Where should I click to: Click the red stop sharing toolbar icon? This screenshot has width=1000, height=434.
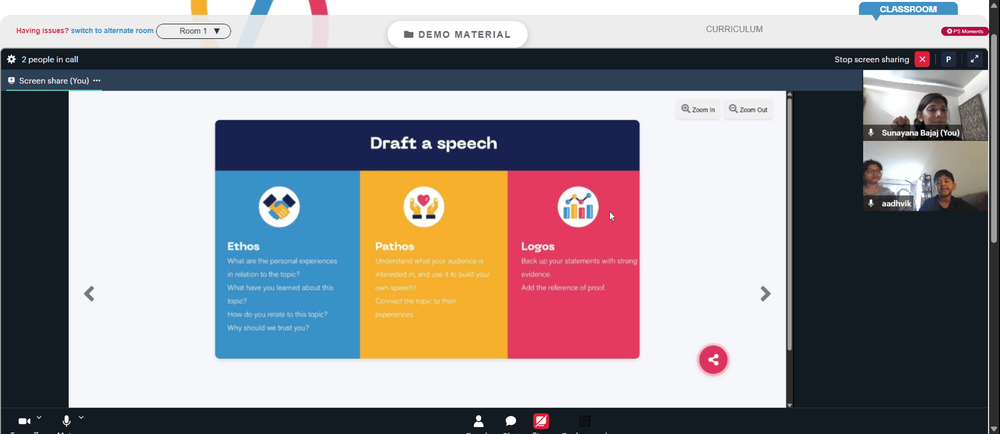click(541, 421)
